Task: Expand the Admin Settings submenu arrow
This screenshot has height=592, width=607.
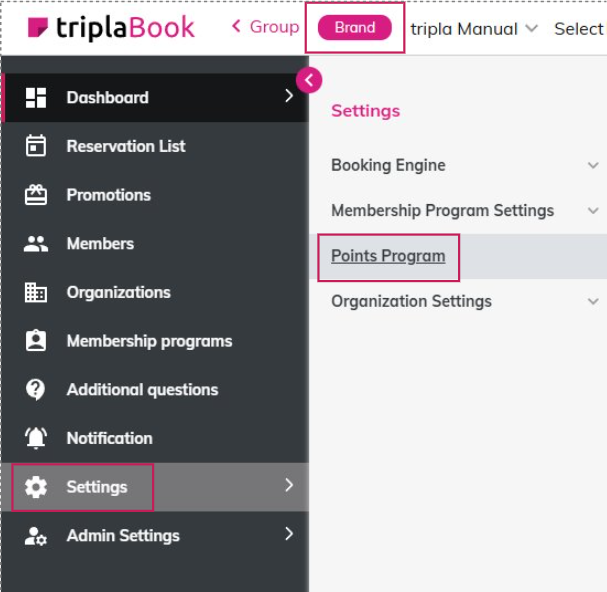Action: (289, 534)
